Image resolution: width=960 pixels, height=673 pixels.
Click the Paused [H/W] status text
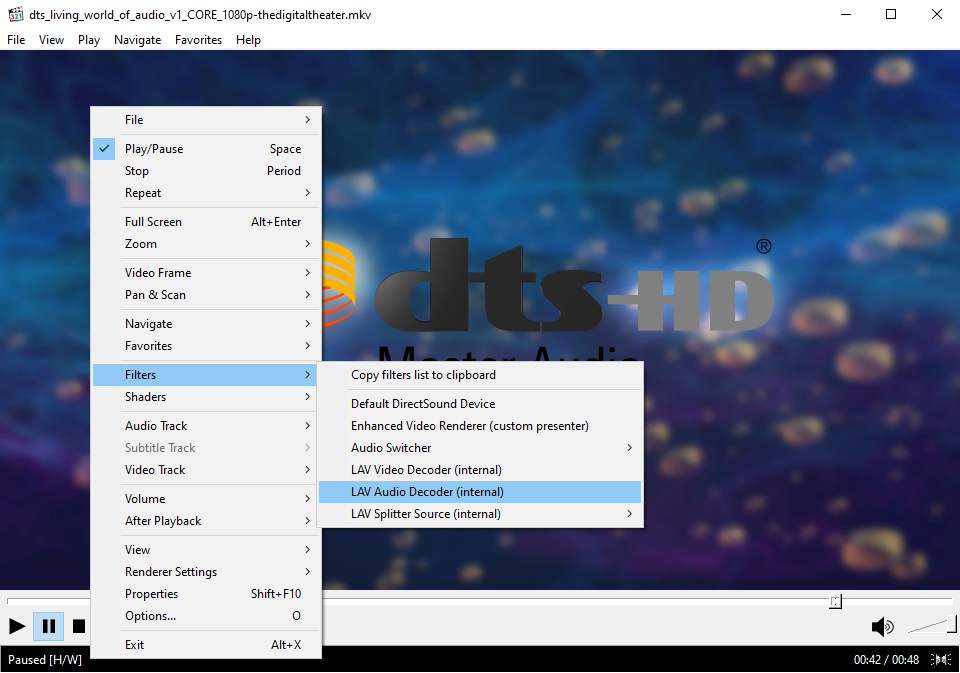point(45,660)
